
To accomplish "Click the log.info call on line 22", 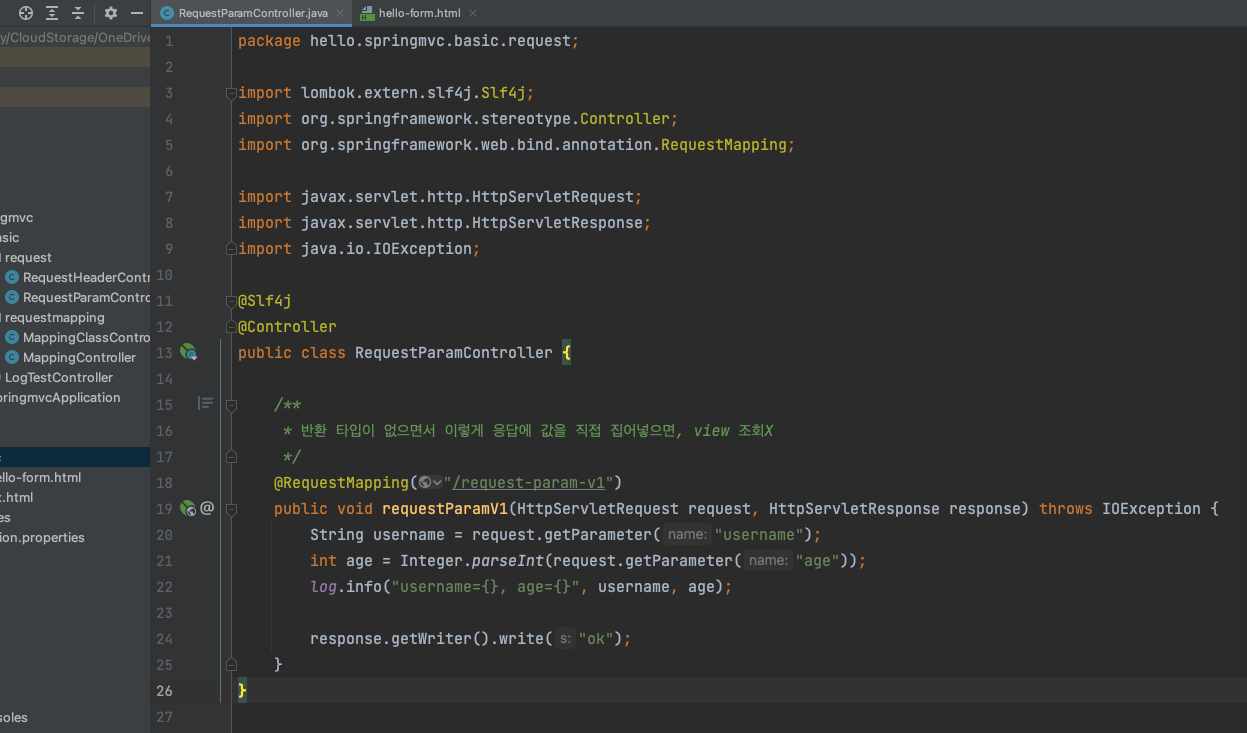I will pyautogui.click(x=345, y=586).
